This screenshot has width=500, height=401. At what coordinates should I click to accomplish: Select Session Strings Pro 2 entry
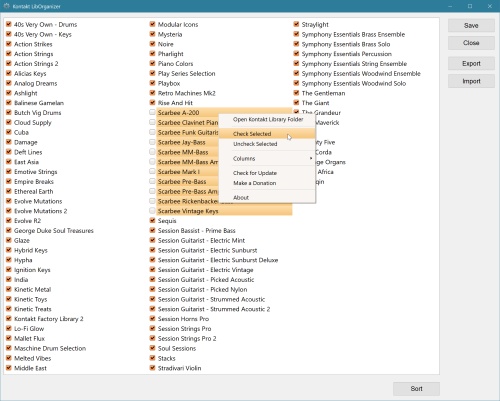coord(187,339)
